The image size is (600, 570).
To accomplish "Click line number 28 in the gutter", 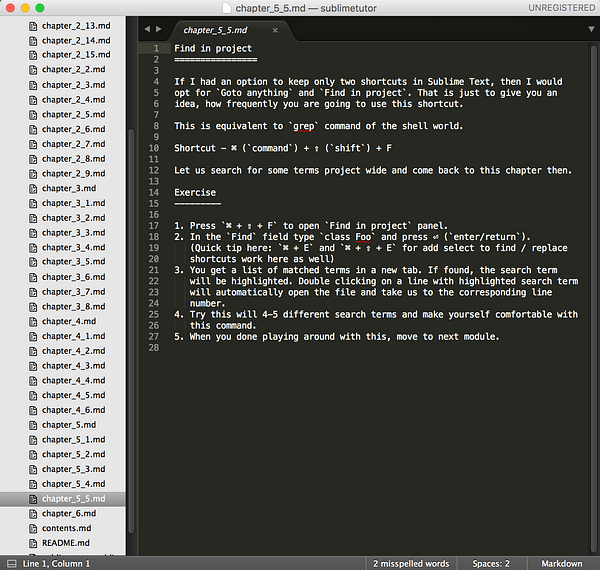I will [x=154, y=348].
